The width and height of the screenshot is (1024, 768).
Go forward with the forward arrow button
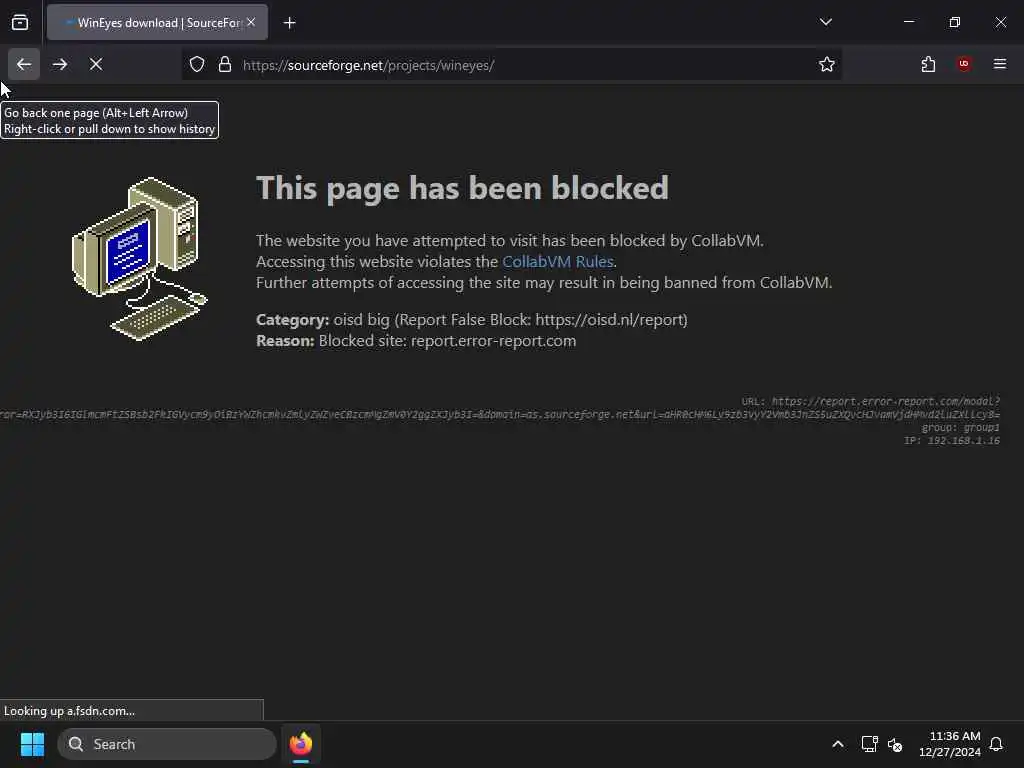click(60, 65)
